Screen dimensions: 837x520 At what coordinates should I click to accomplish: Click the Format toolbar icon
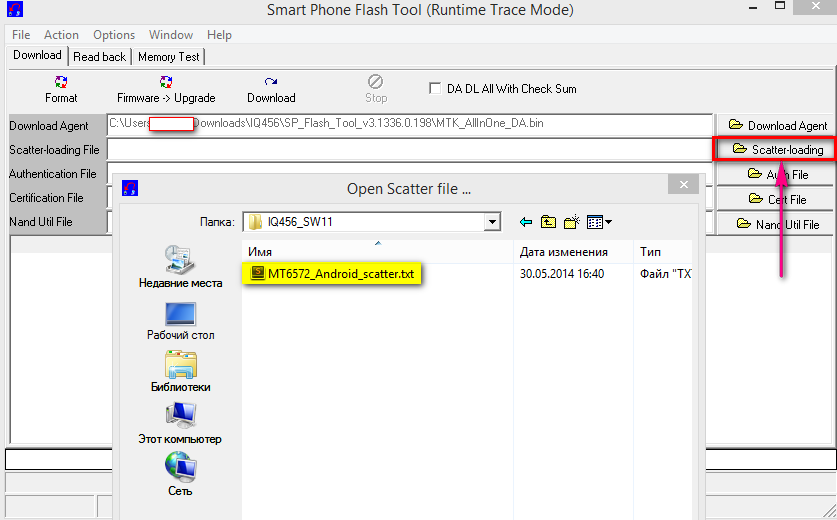point(61,88)
